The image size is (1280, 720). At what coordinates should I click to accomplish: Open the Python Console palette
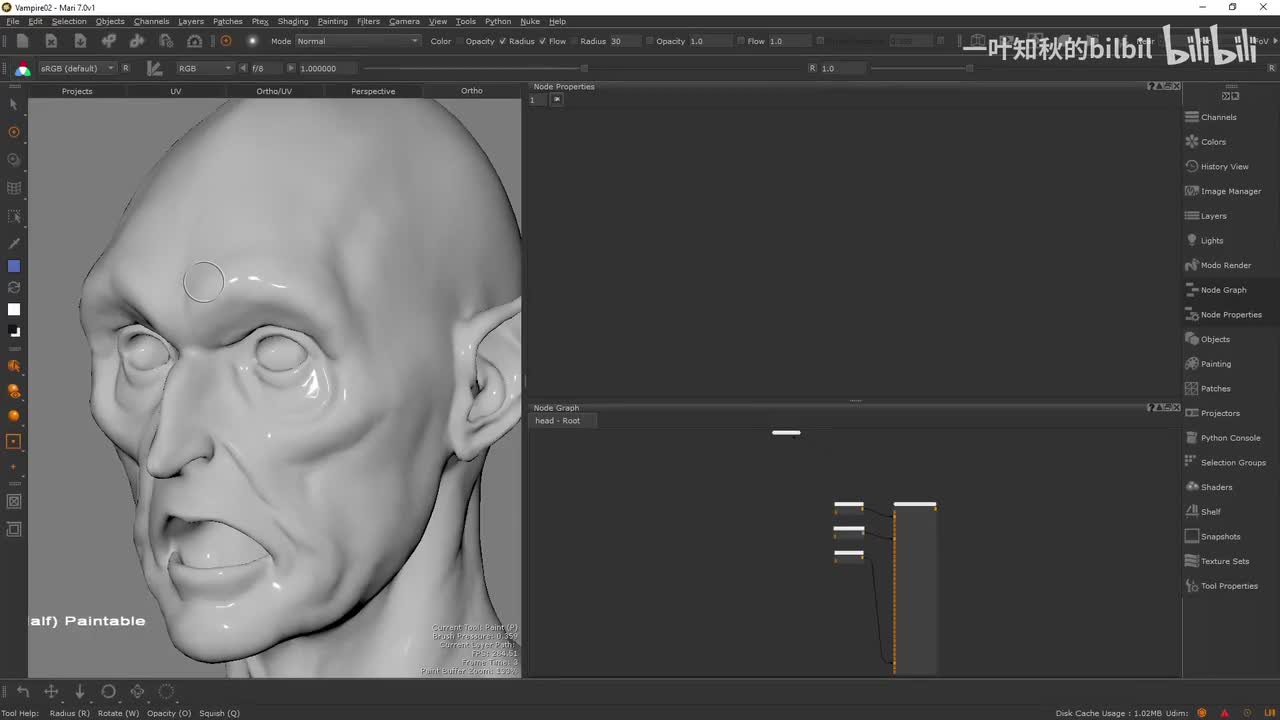pyautogui.click(x=1230, y=438)
